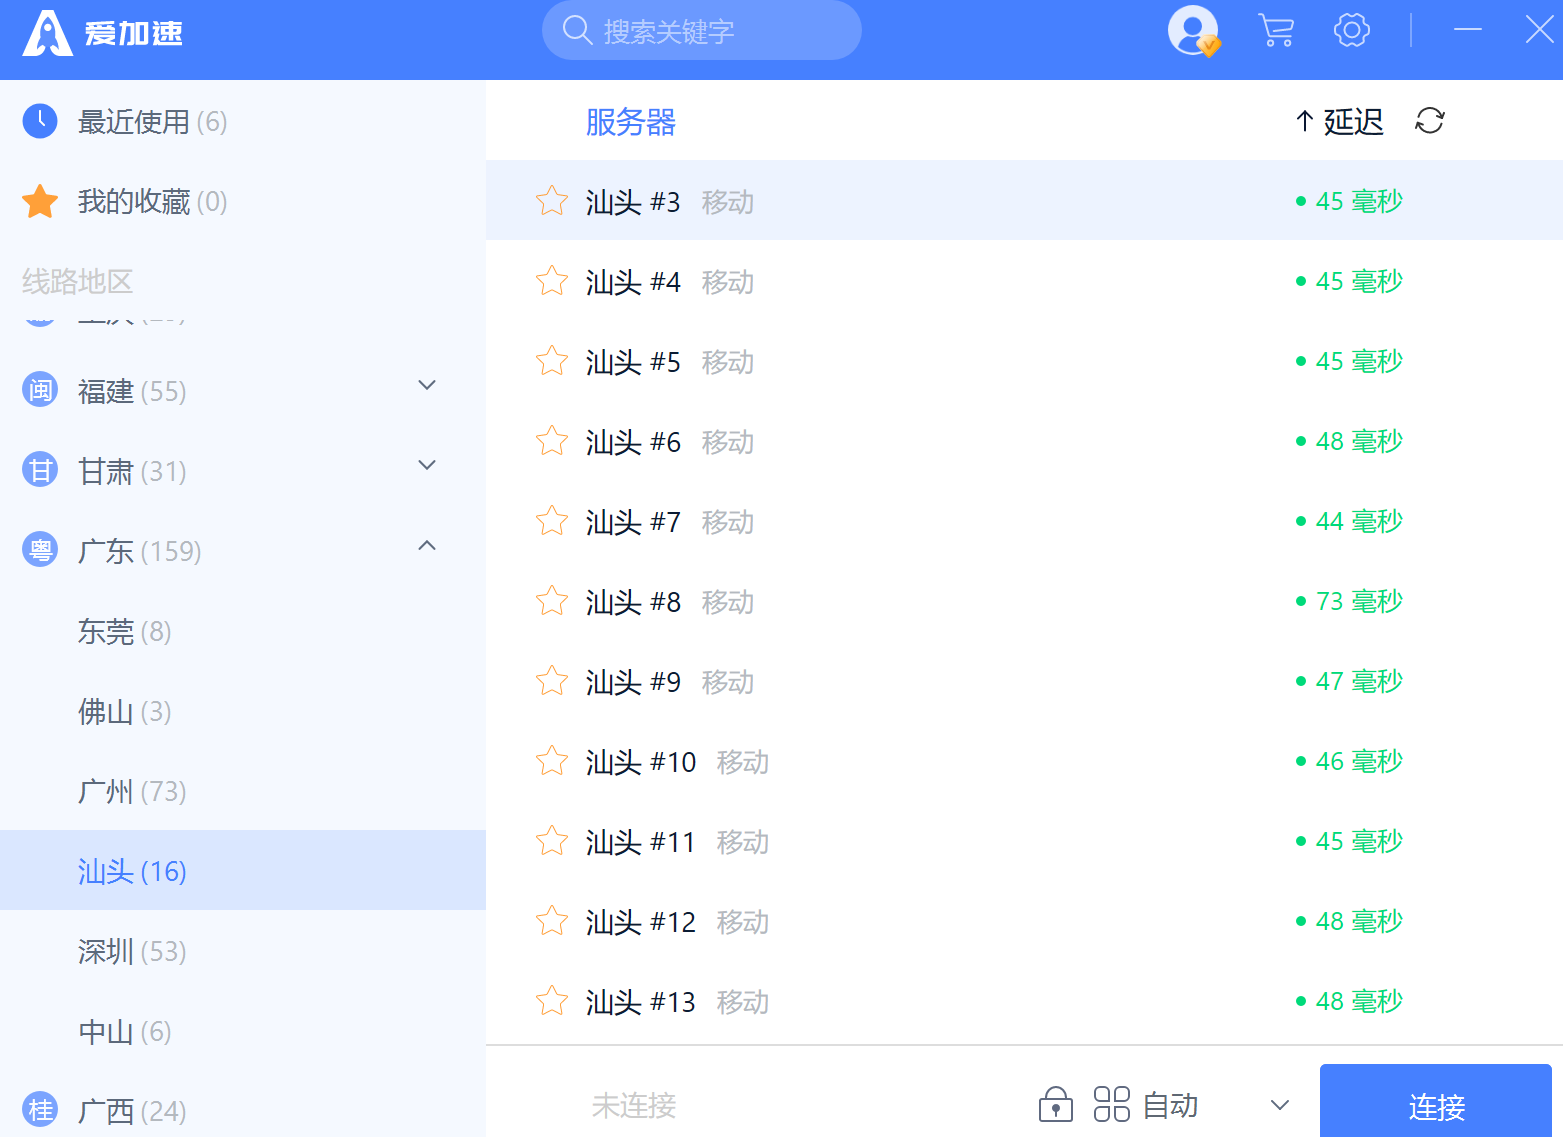
Task: Open the shopping cart
Action: (x=1275, y=30)
